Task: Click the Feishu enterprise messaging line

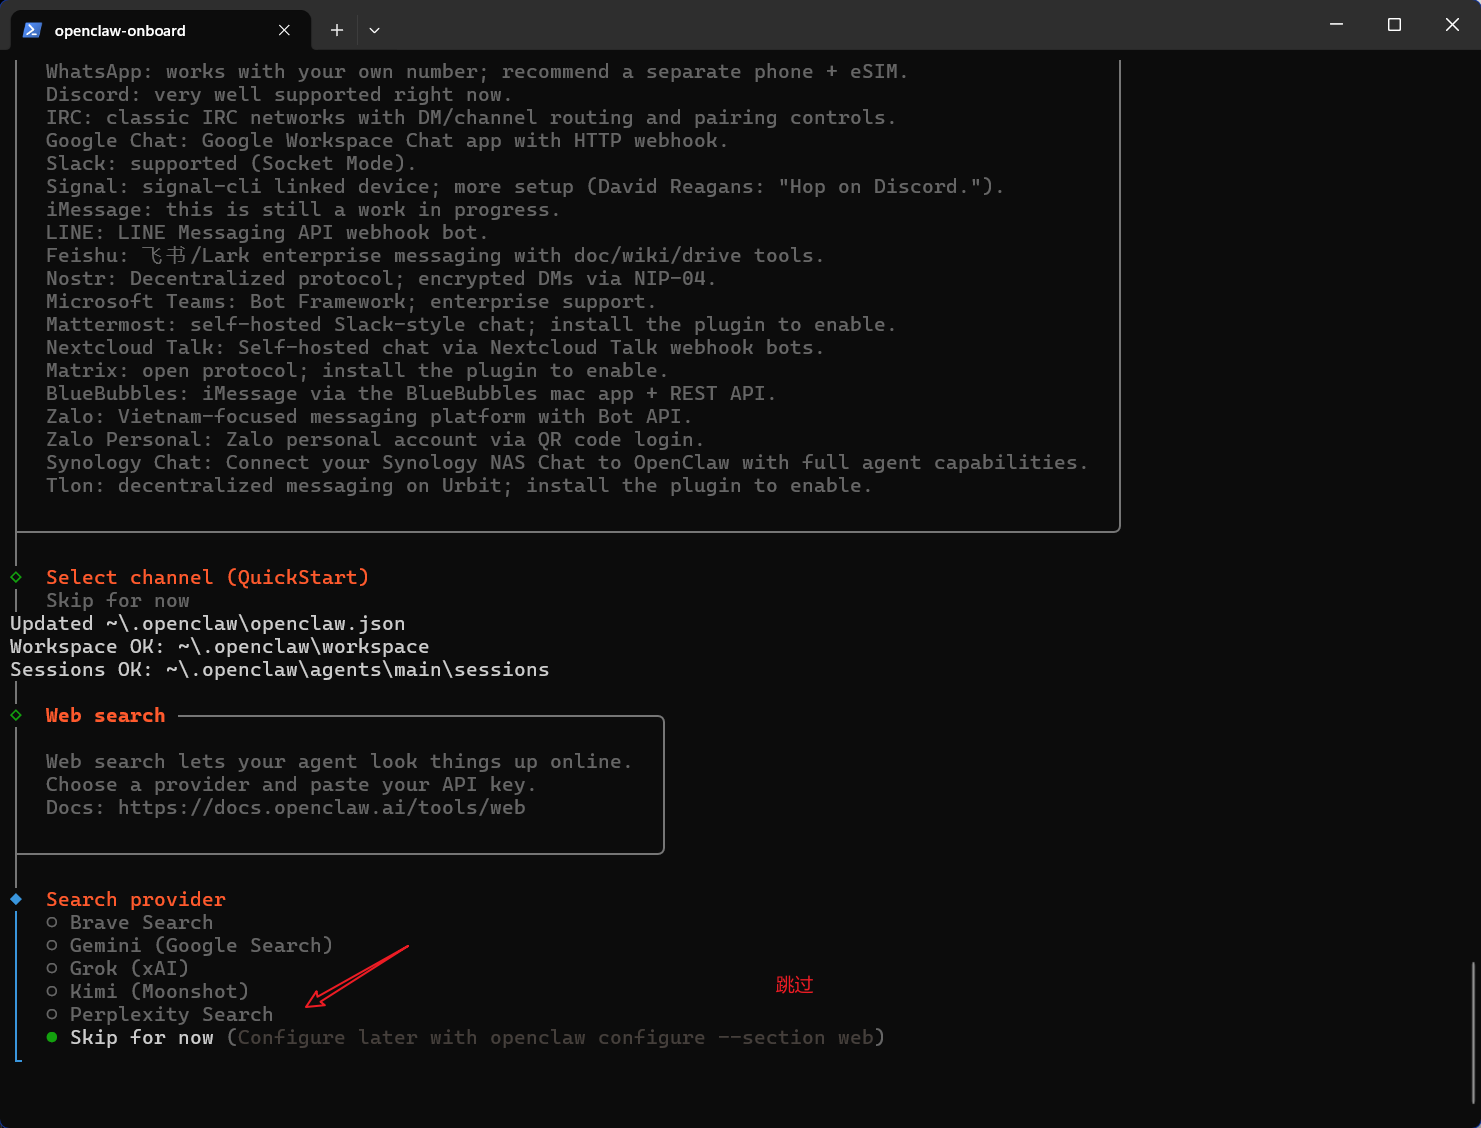Action: coord(435,255)
